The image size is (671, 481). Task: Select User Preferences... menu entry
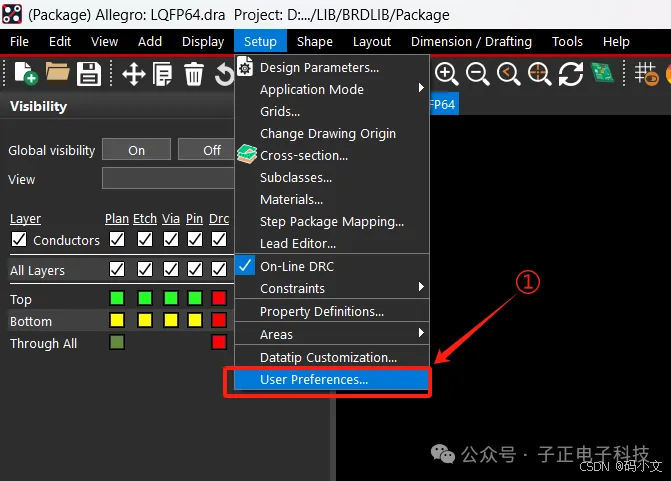pos(332,380)
